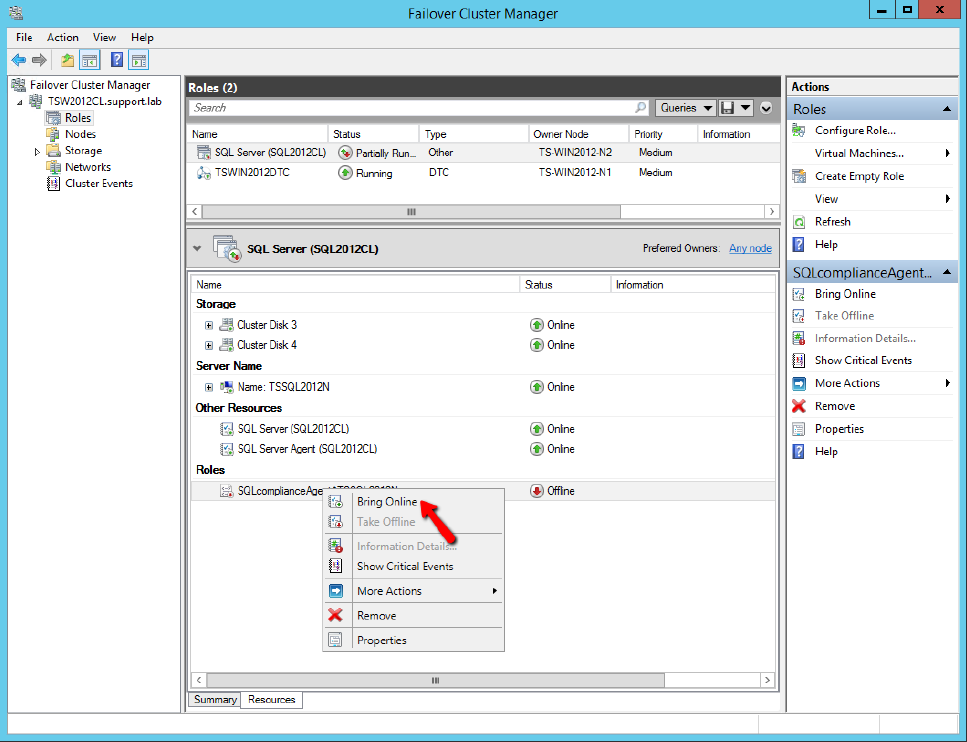Viewport: 967px width, 742px height.
Task: Expand Name: TSSQL2012N plus box
Action: [209, 387]
